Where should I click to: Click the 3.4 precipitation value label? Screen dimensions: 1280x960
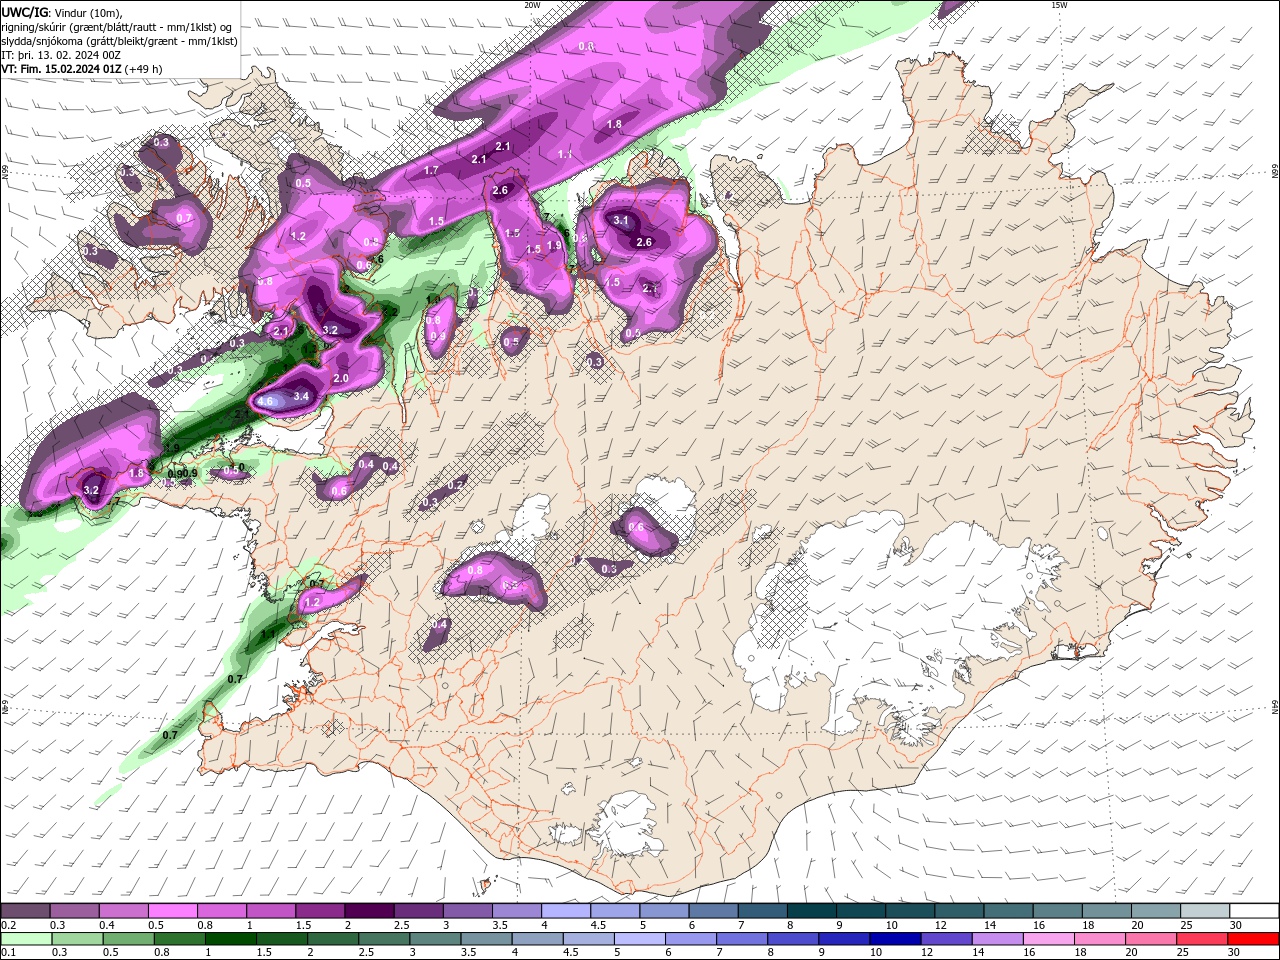click(300, 396)
